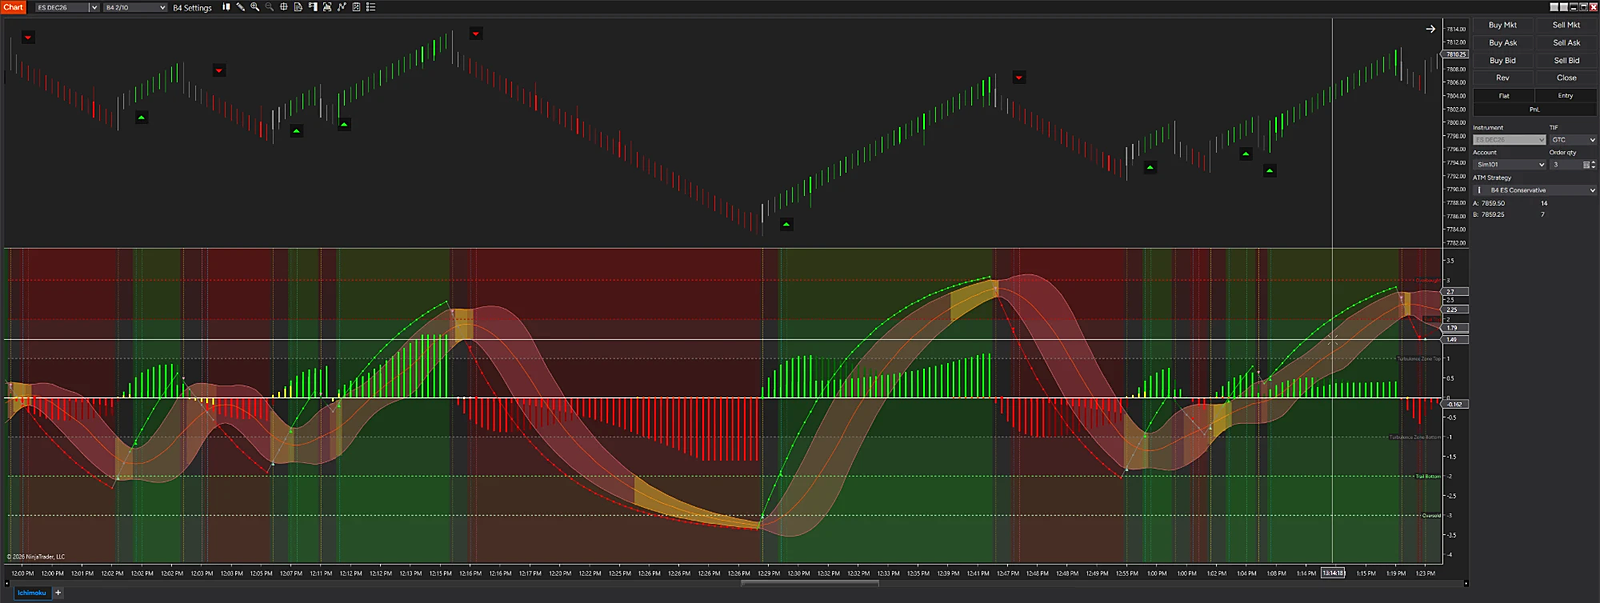Screen dimensions: 1600x603
Task: Click the Buy Ask button
Action: [1502, 43]
